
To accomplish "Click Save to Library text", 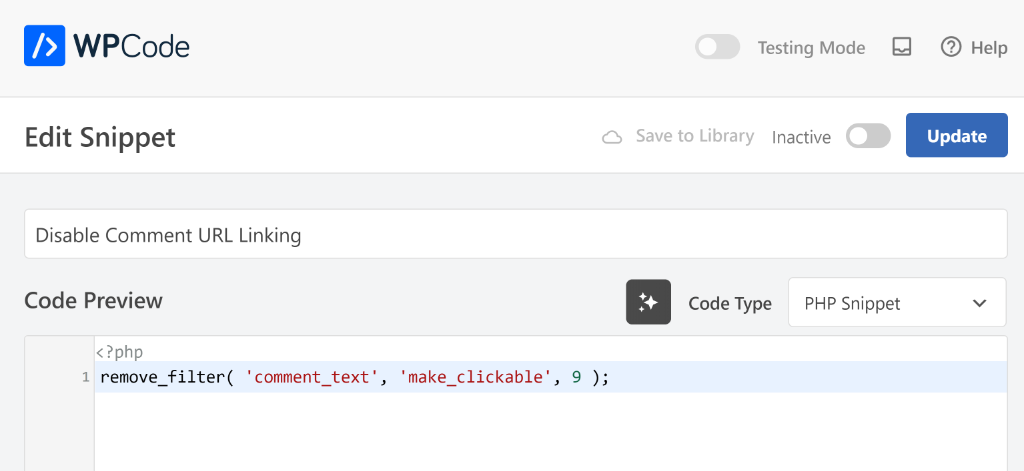I will pyautogui.click(x=695, y=136).
